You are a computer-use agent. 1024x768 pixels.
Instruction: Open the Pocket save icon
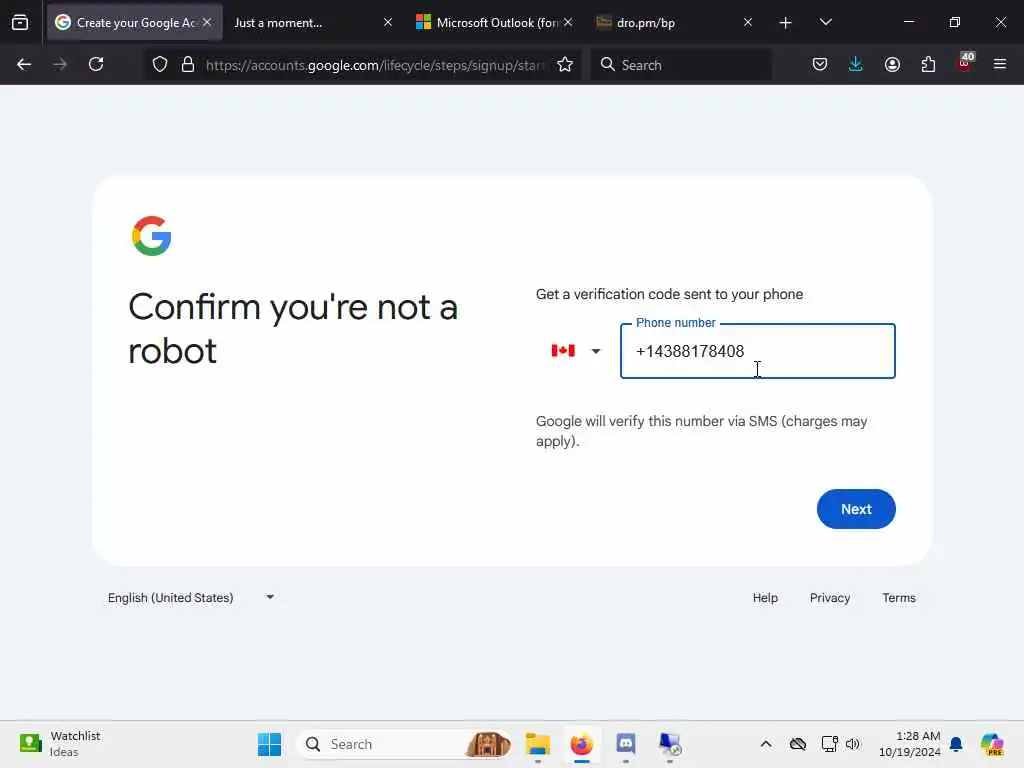pyautogui.click(x=820, y=64)
